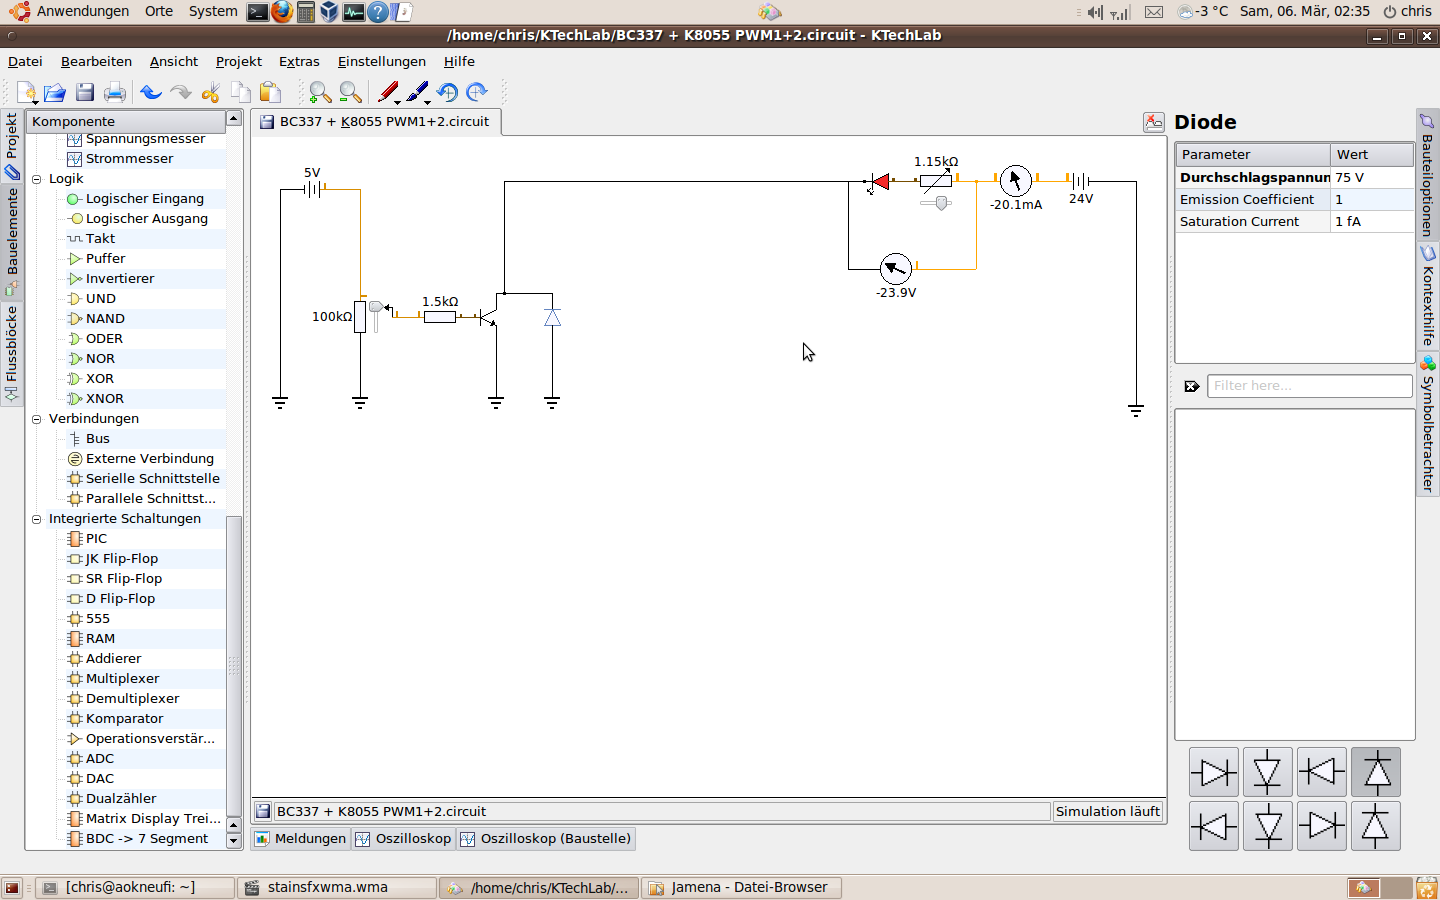Choose the top-row left-pointing diode orientation
Viewport: 1440px width, 900px height.
(x=1322, y=772)
